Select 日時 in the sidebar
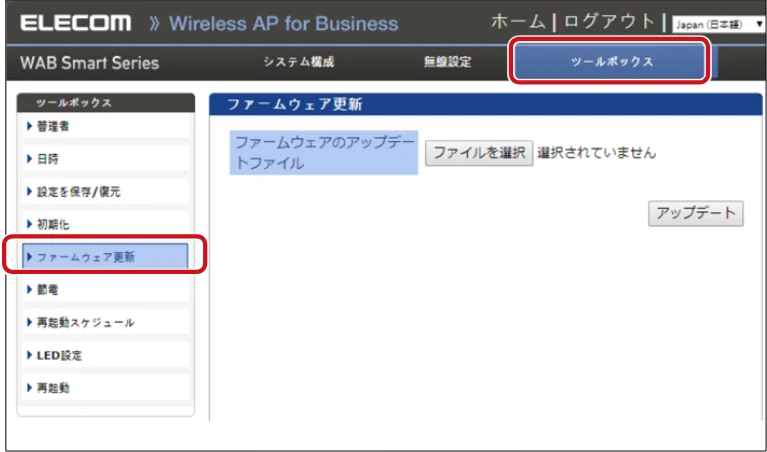The width and height of the screenshot is (767, 452). (x=105, y=159)
